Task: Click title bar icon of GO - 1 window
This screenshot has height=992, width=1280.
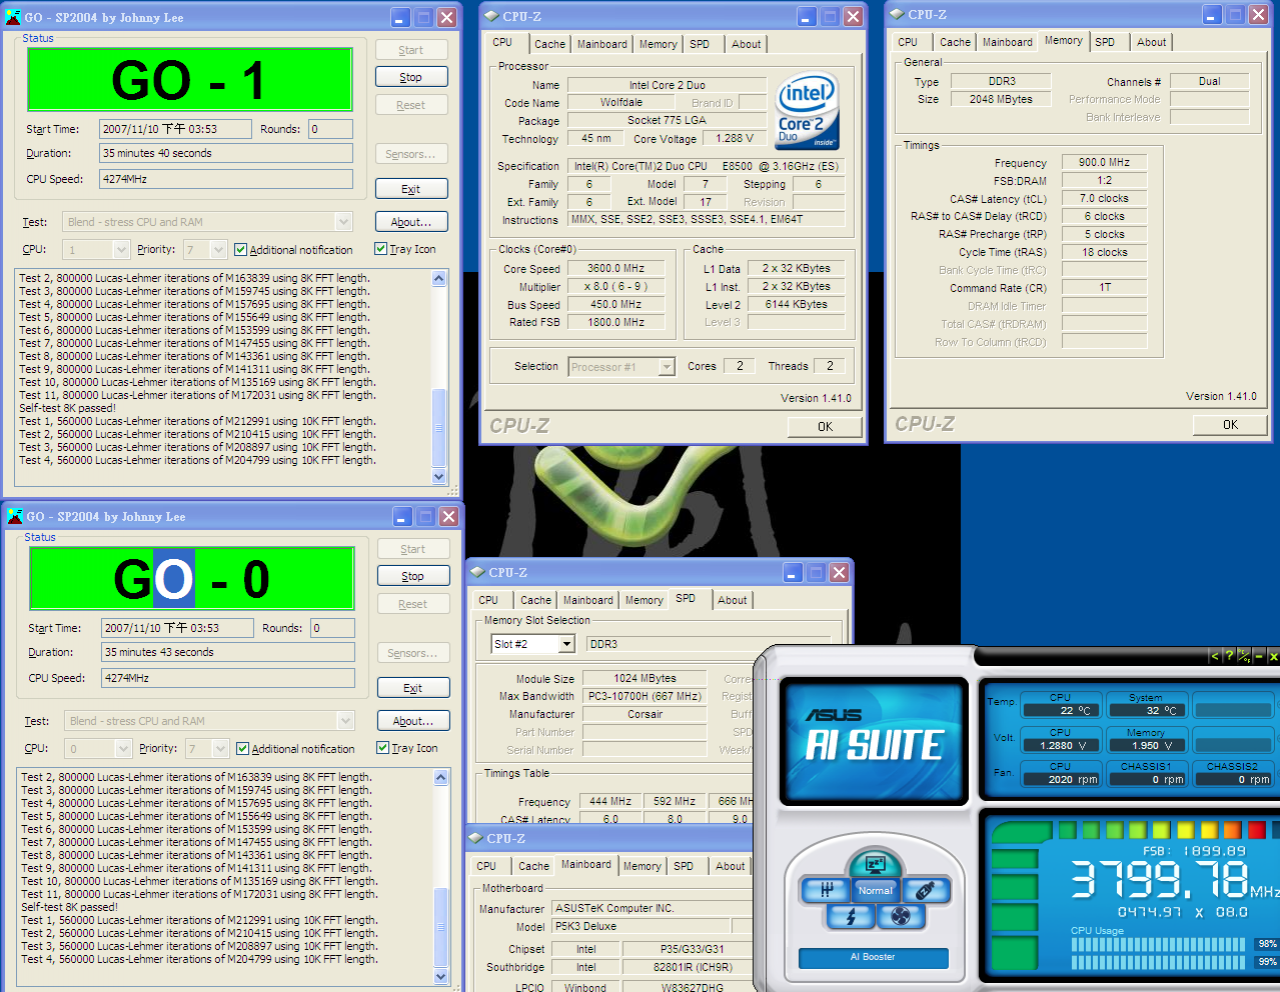Action: tap(13, 17)
